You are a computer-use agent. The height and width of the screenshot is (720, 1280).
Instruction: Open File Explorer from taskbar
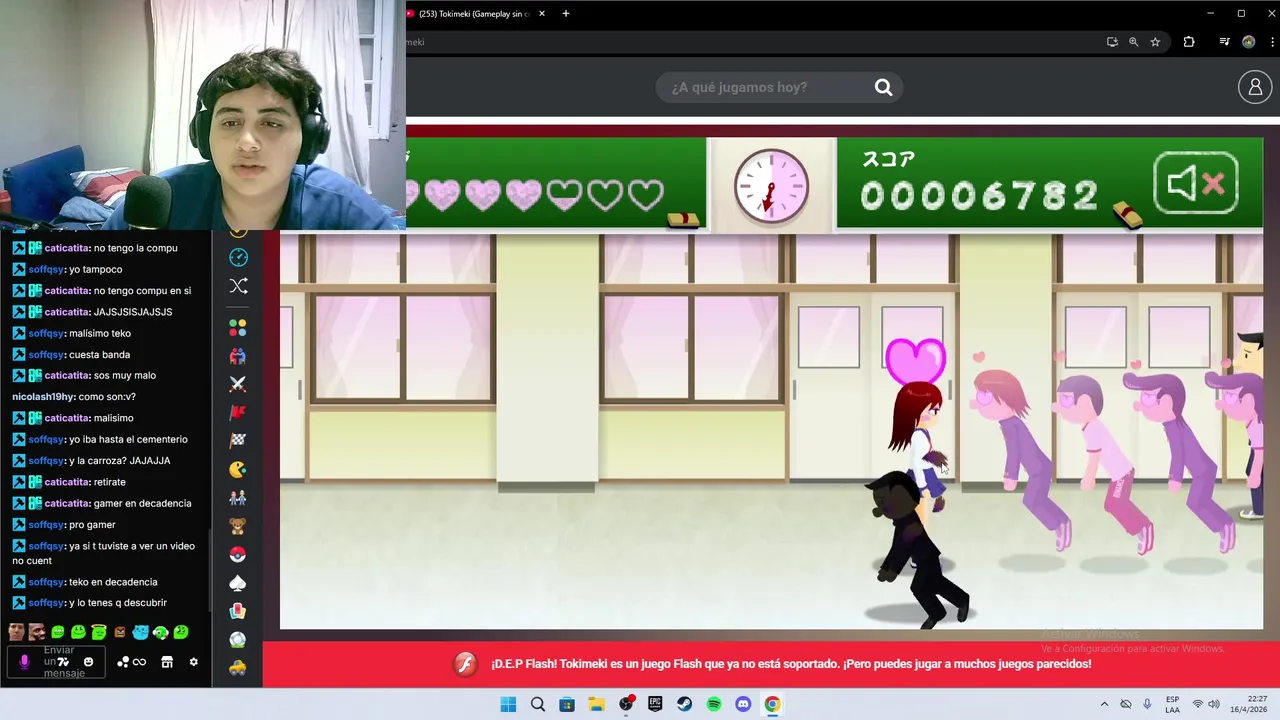coord(596,704)
